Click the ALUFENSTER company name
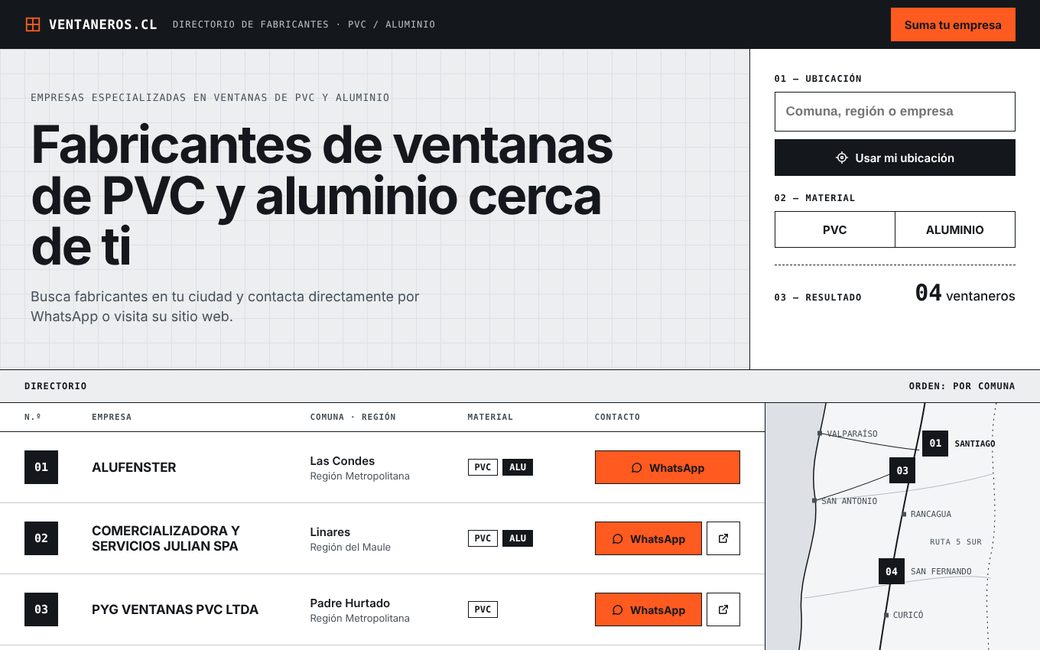This screenshot has height=650, width=1040. coord(134,468)
